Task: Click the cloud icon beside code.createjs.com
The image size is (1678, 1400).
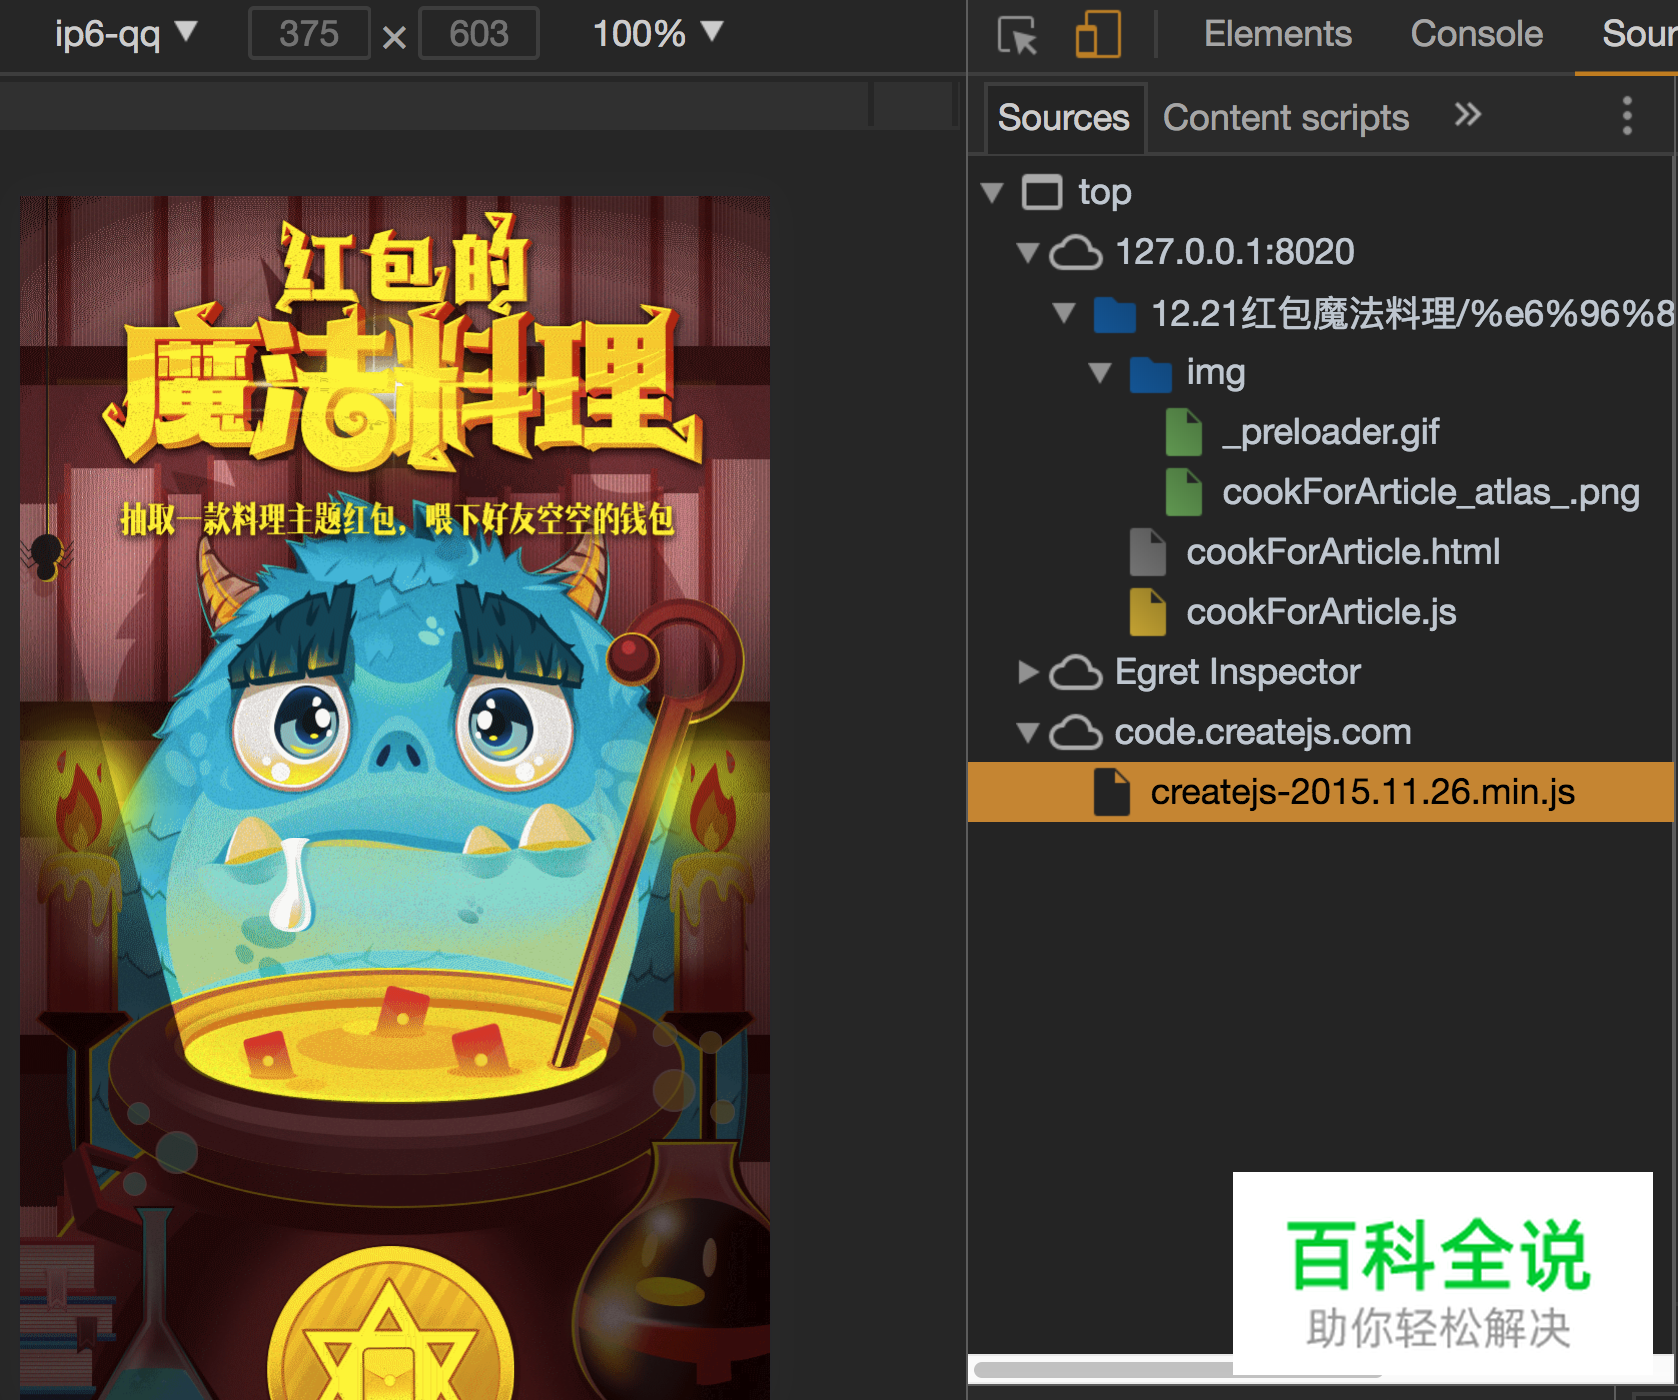Action: coord(1076,732)
